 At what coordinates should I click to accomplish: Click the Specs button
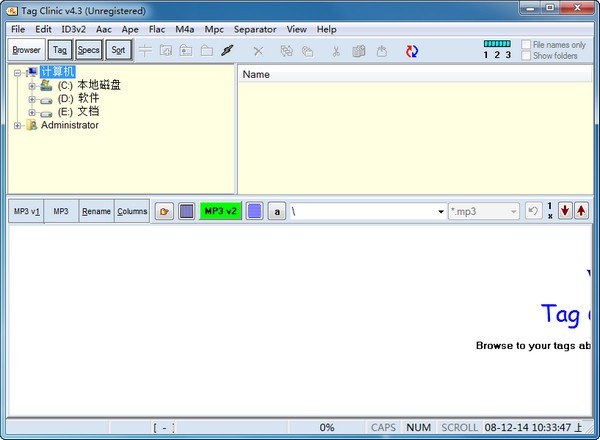pos(89,50)
